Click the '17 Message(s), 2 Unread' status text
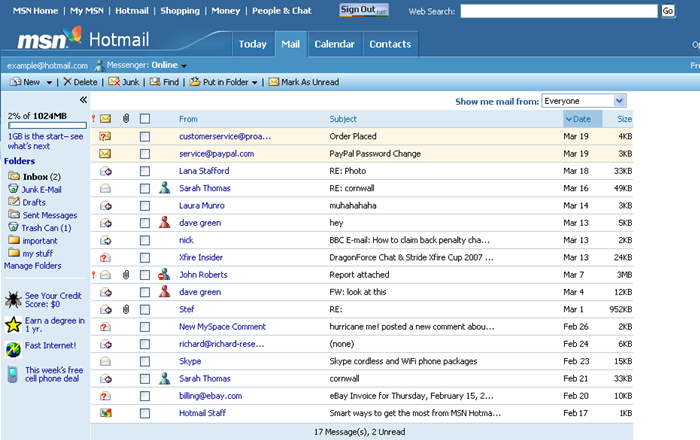Viewport: 700px width, 440px height. point(359,432)
